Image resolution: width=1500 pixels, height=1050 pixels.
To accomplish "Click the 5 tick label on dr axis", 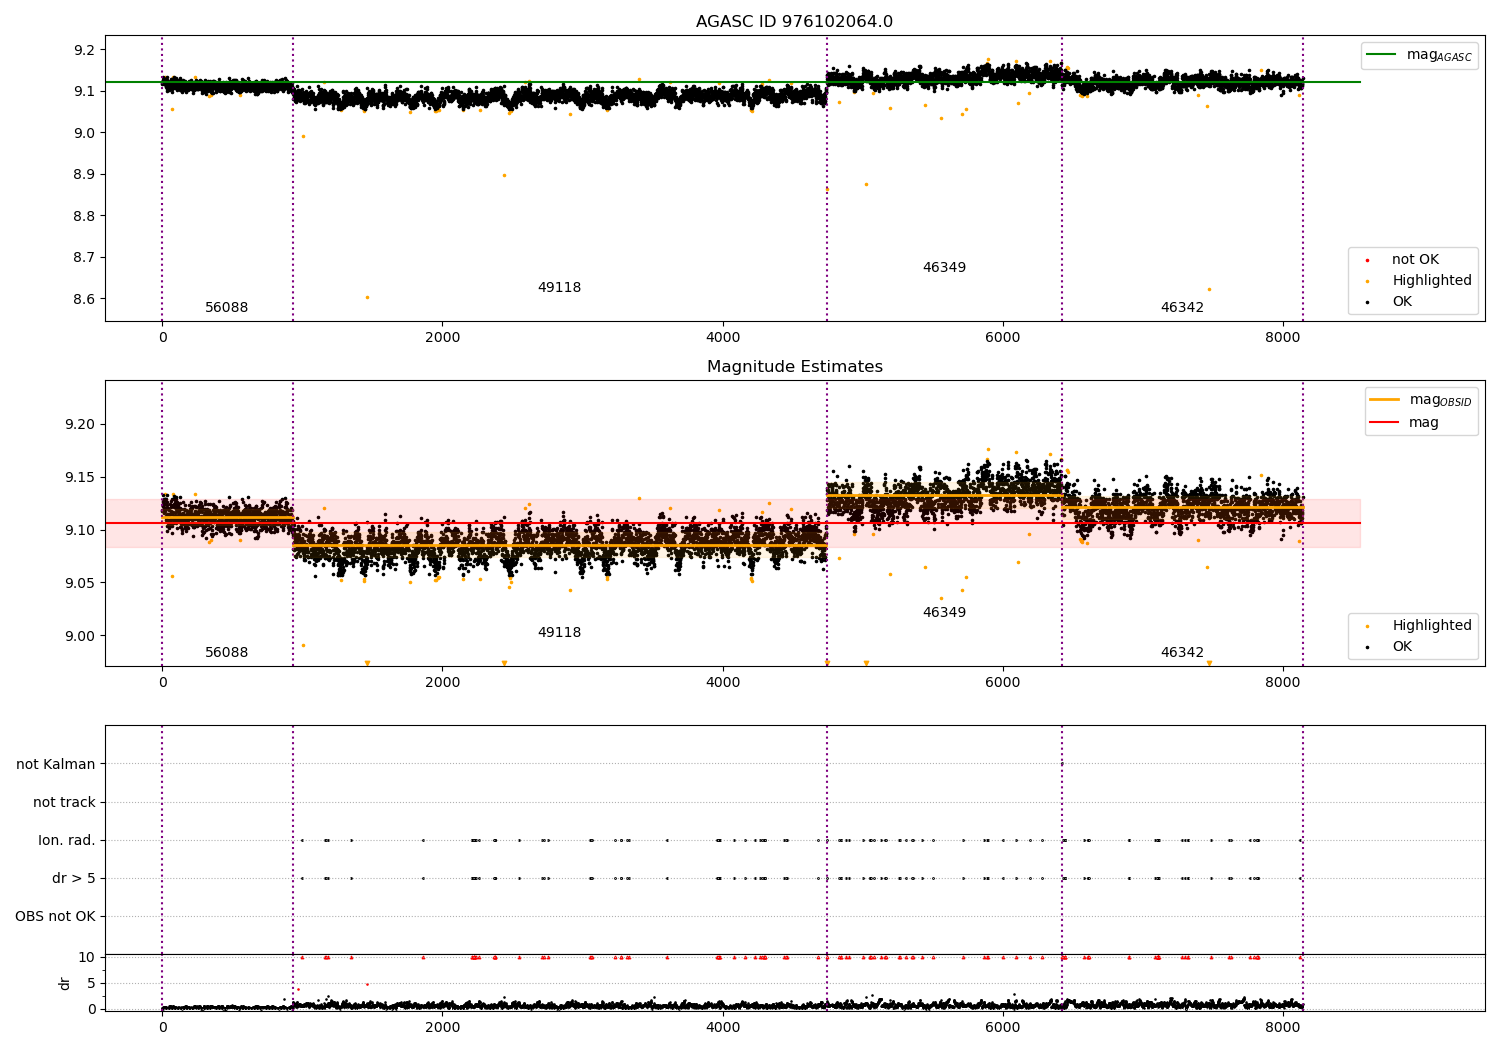I will tap(91, 984).
